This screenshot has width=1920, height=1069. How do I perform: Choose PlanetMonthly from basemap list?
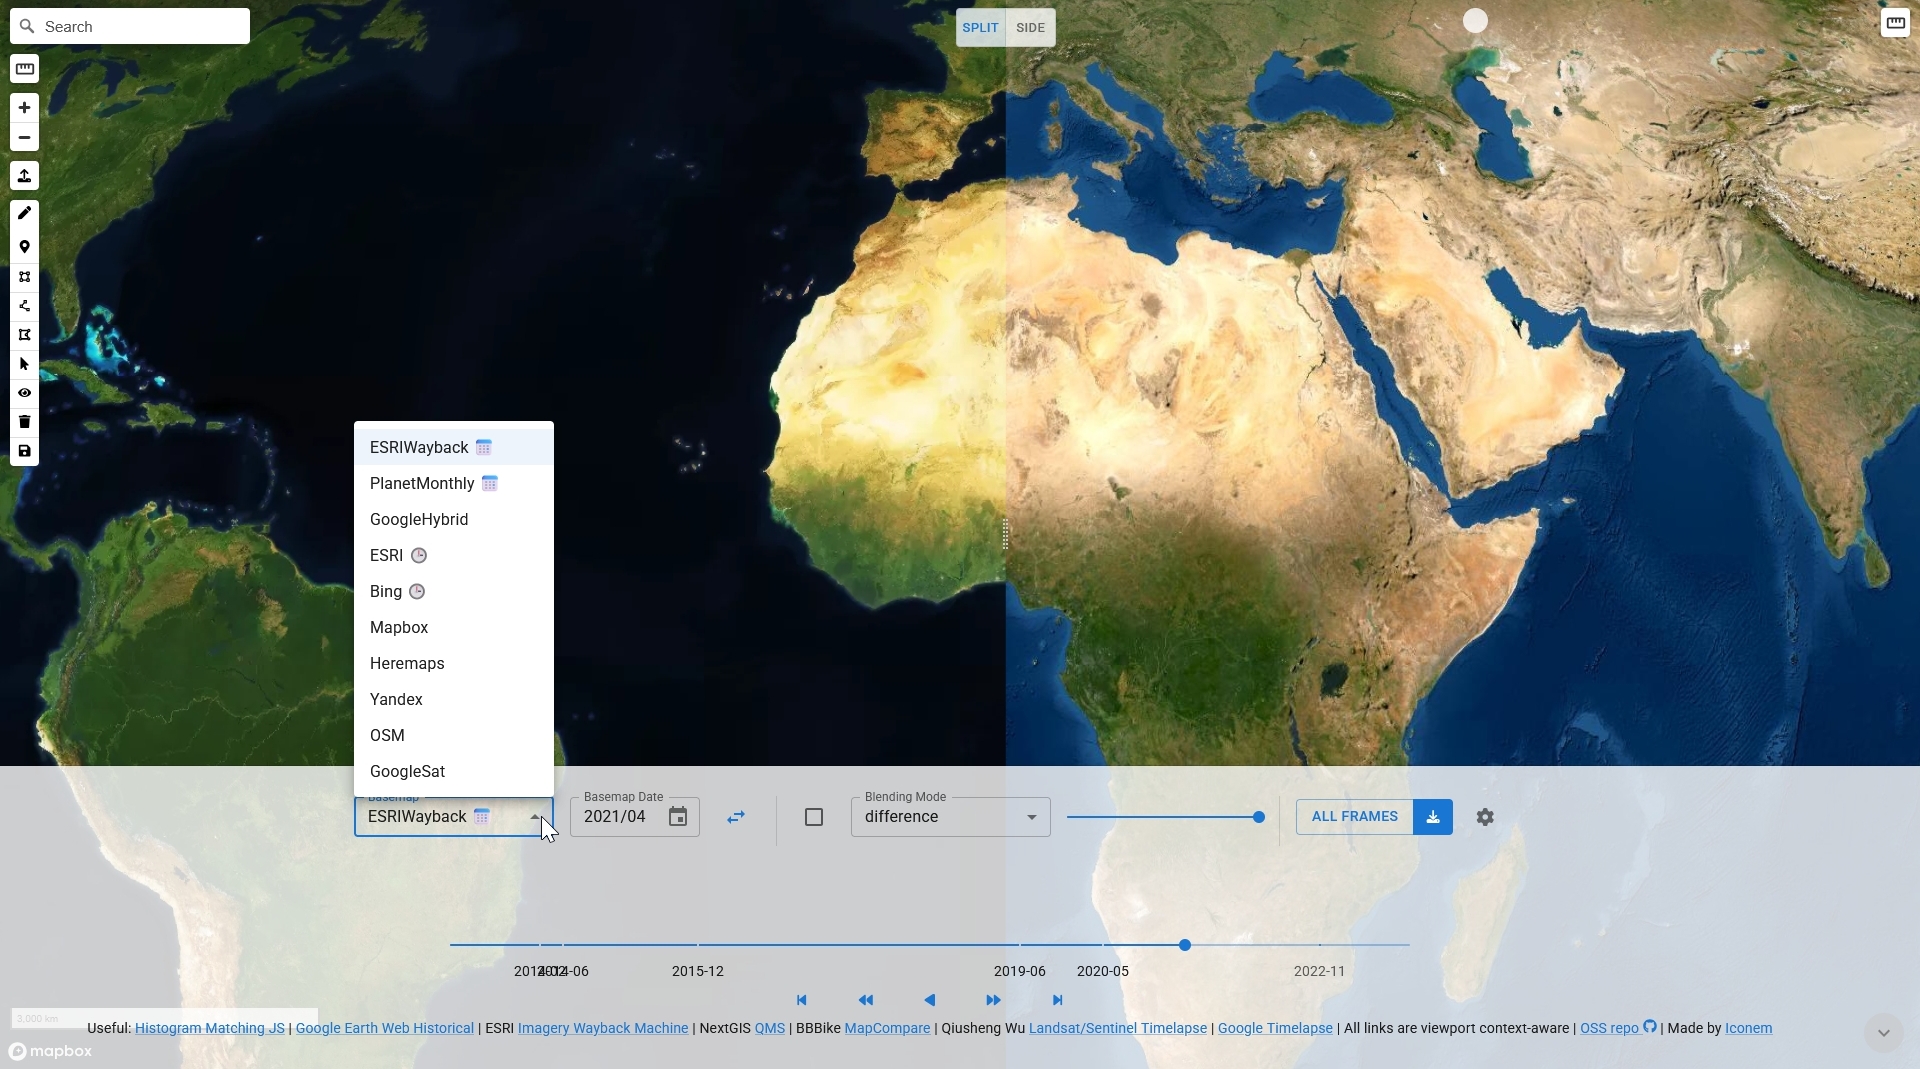point(454,483)
